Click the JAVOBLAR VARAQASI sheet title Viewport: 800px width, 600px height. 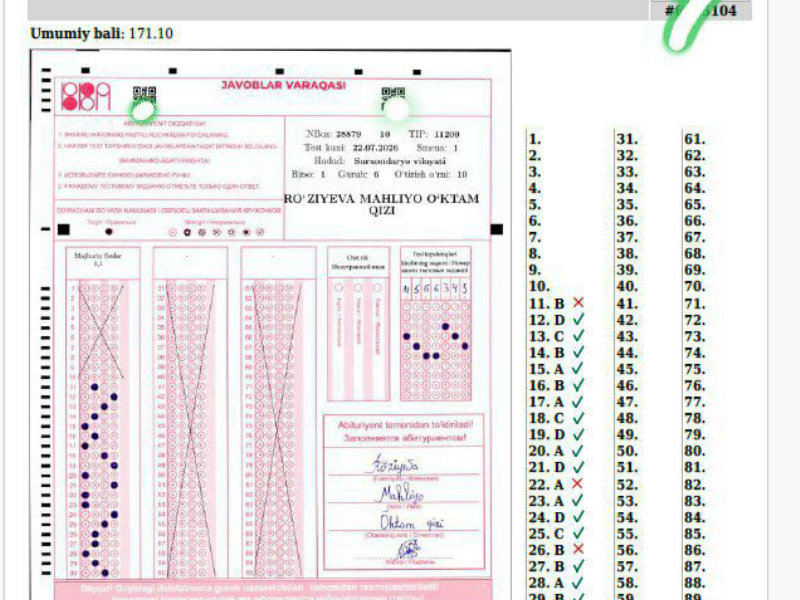click(284, 85)
